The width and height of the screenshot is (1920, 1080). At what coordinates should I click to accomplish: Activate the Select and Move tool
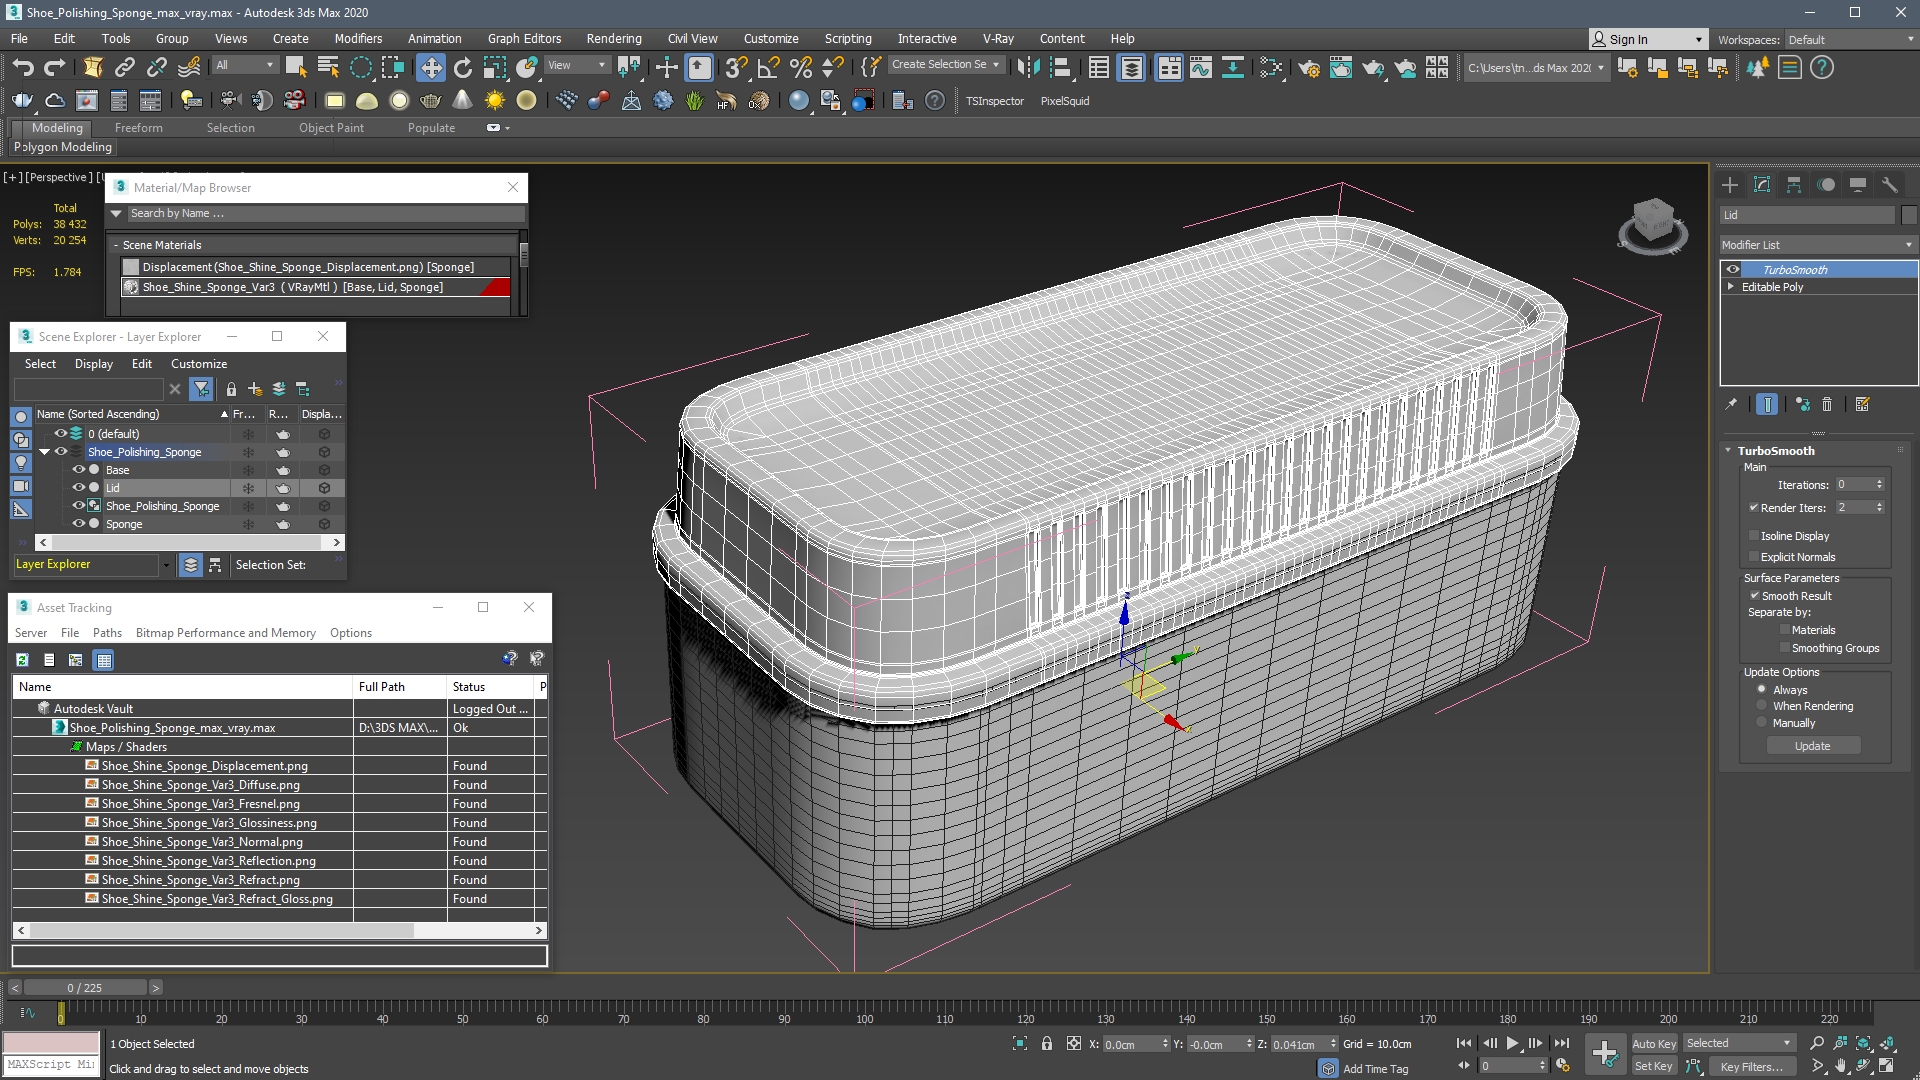(x=431, y=67)
